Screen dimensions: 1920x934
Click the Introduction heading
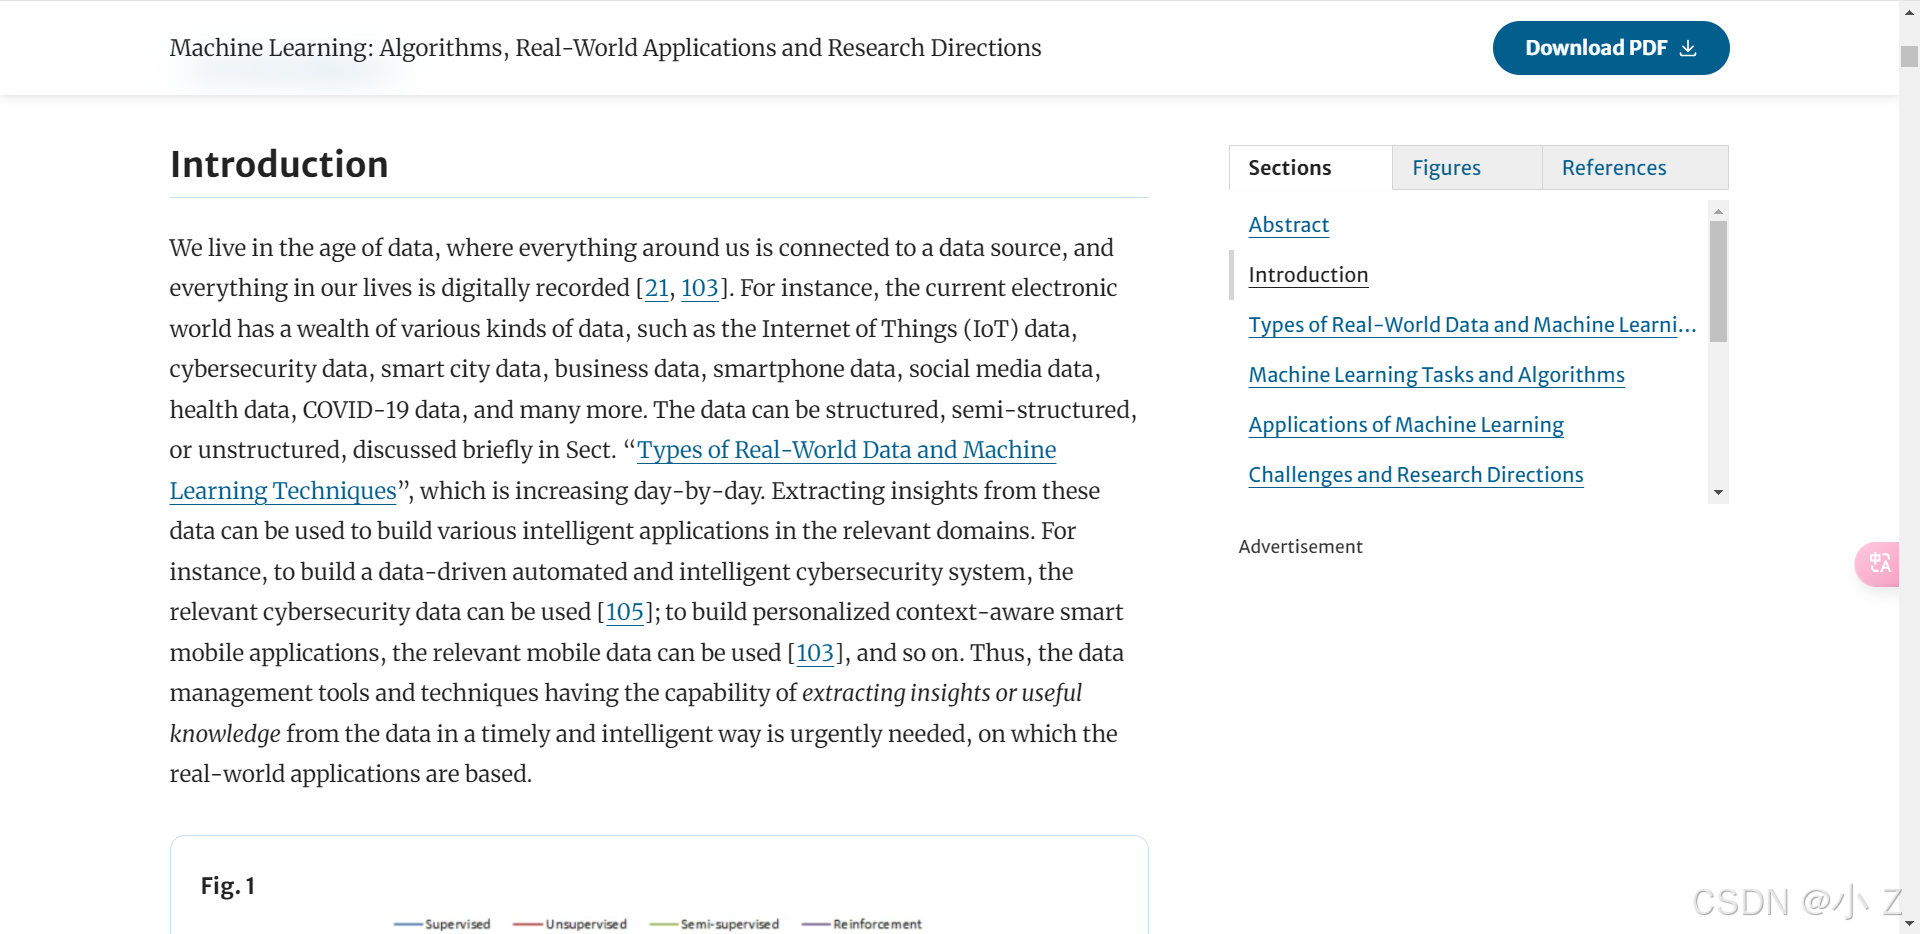279,164
